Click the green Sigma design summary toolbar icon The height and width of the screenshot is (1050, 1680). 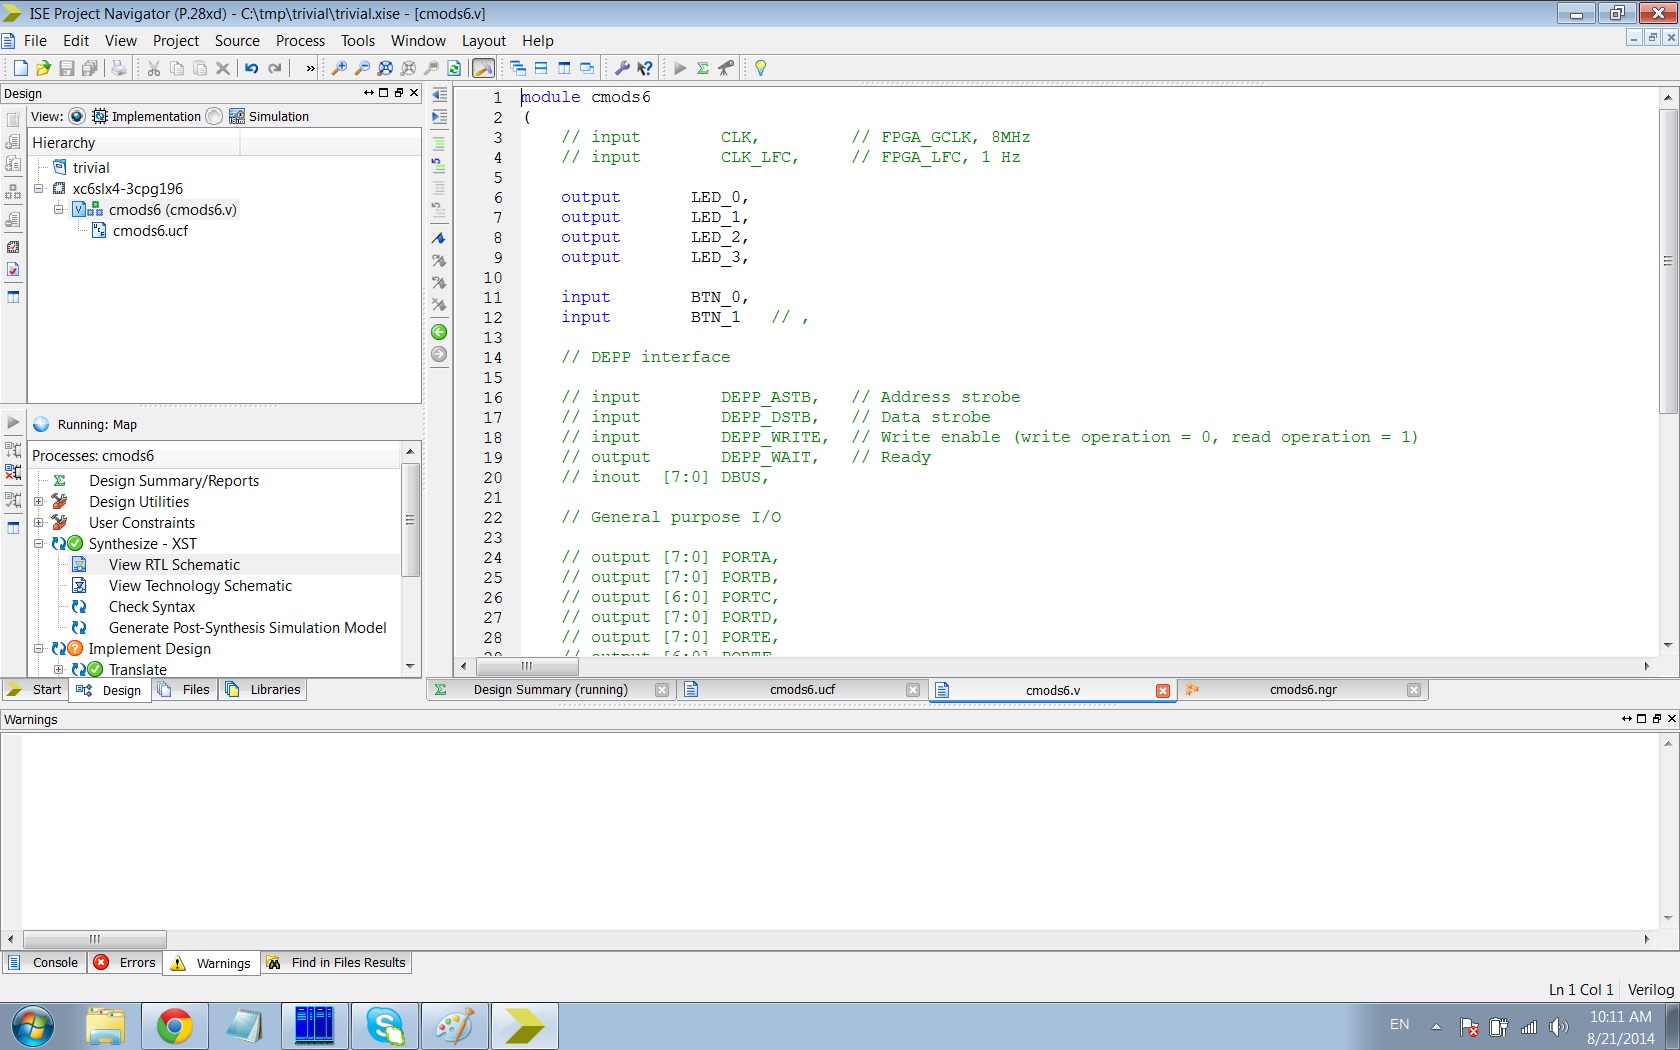[x=703, y=68]
